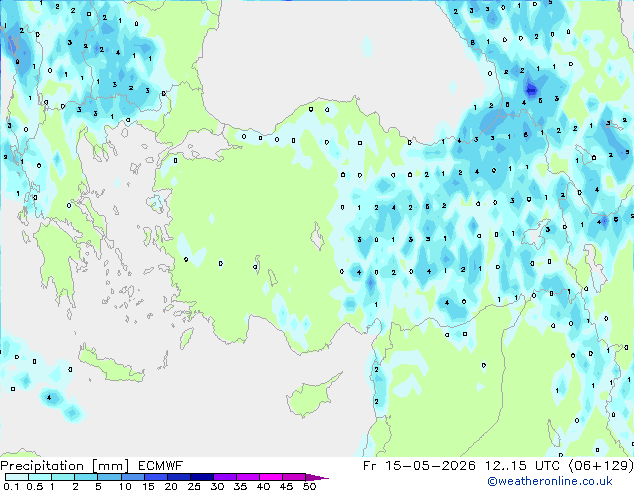Select the 35–40 mm violet legend box
The image size is (634, 490).
coord(248,477)
